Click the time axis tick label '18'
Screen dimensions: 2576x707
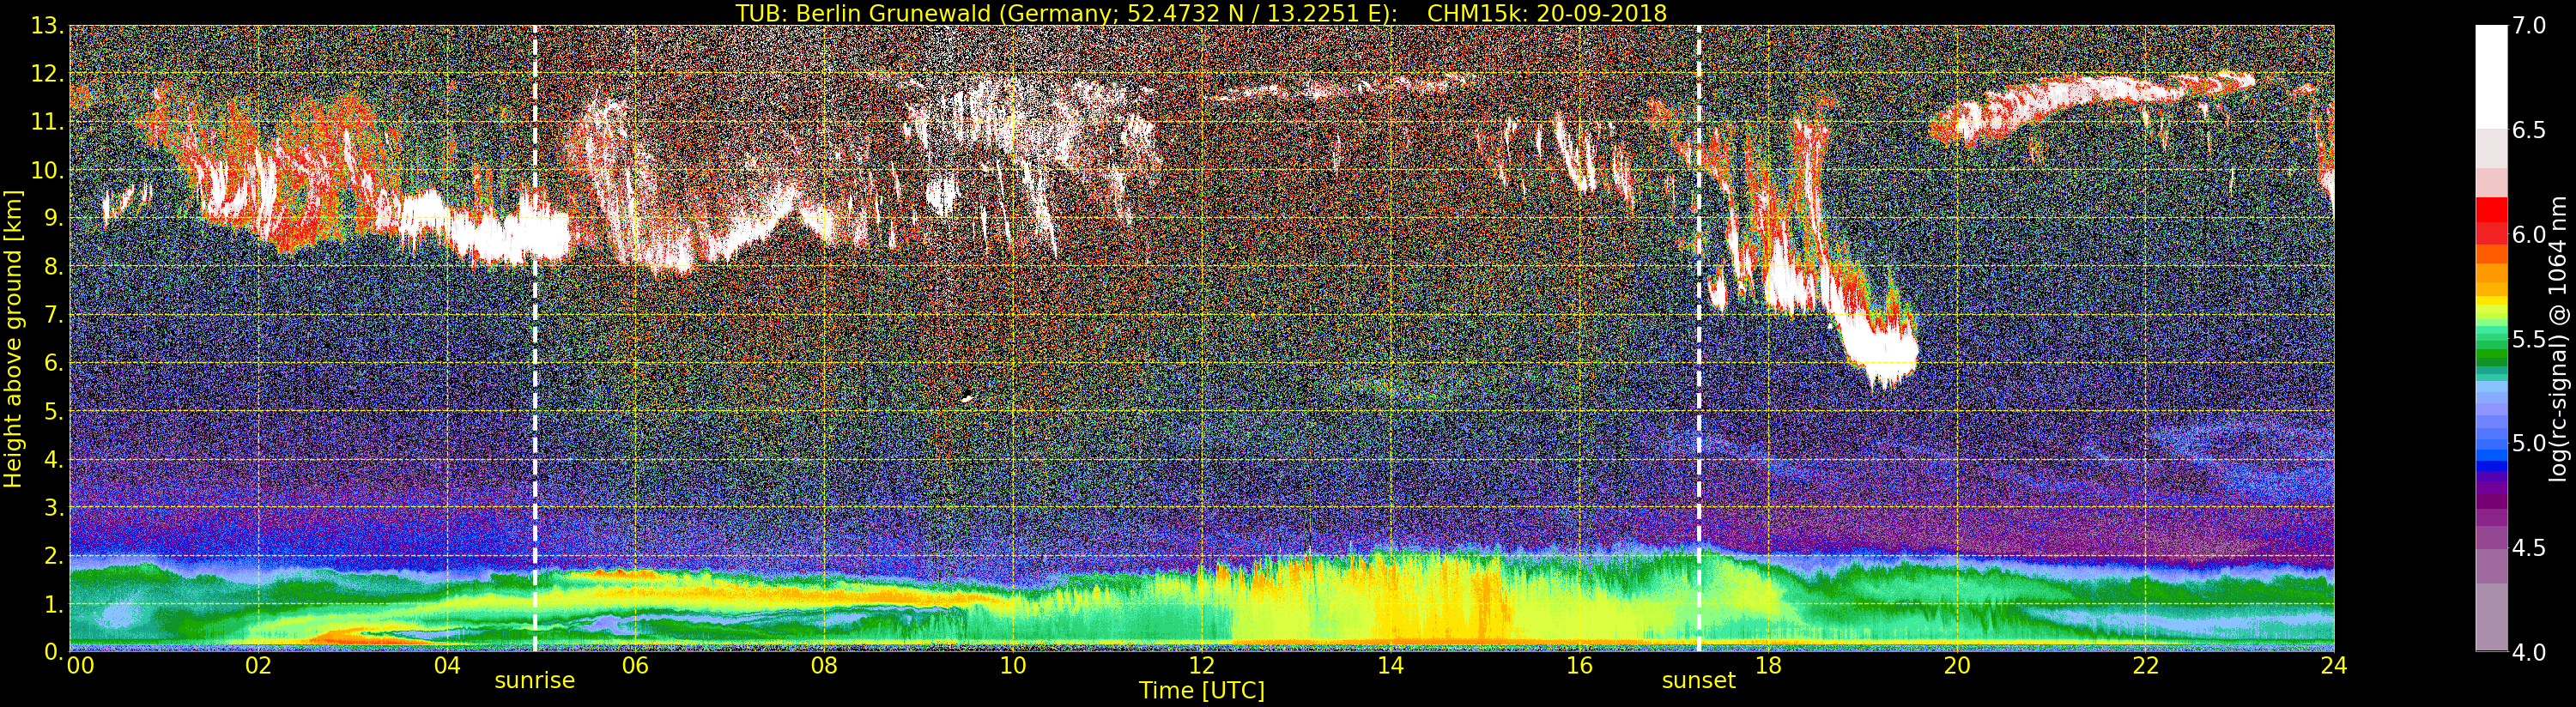pos(1768,665)
